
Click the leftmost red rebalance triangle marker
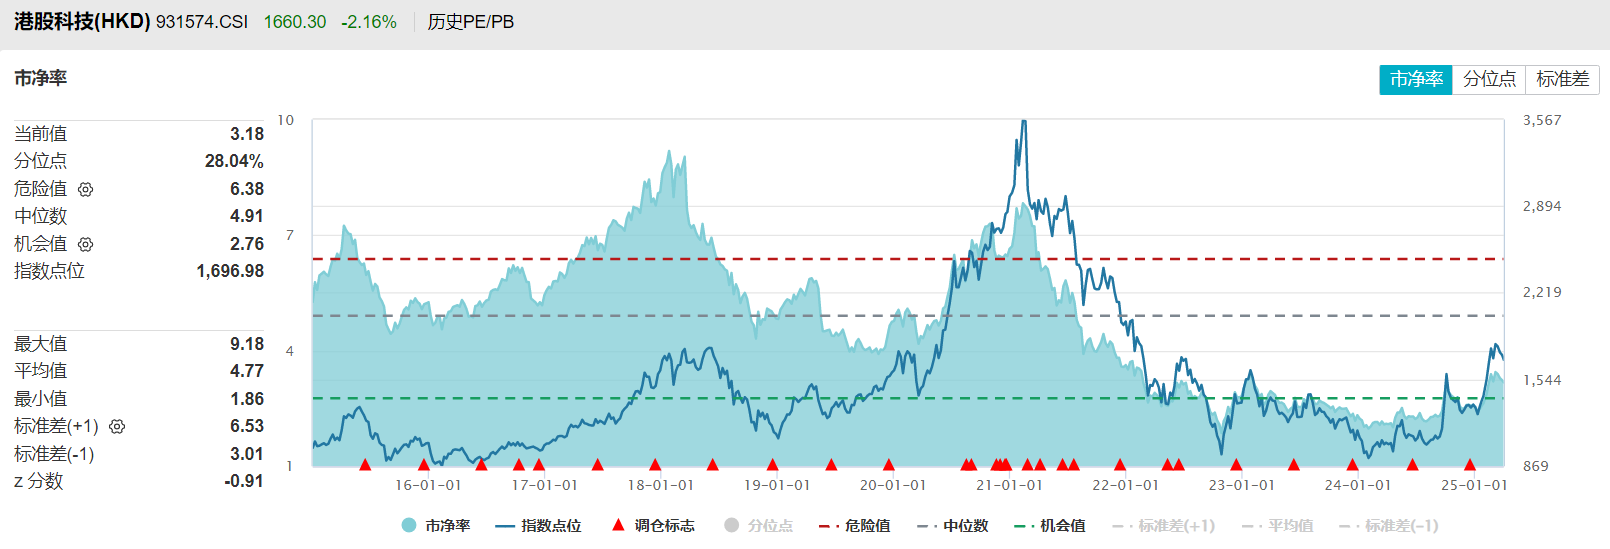coord(365,464)
